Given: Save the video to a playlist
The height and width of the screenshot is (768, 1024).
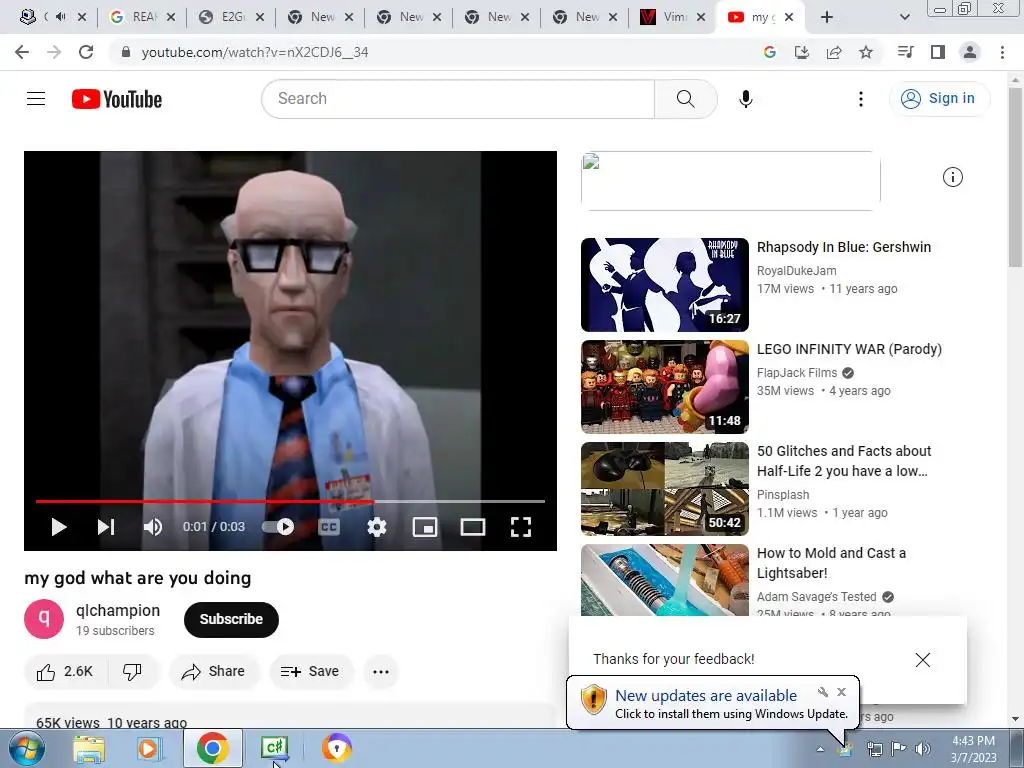Looking at the screenshot, I should pos(310,671).
